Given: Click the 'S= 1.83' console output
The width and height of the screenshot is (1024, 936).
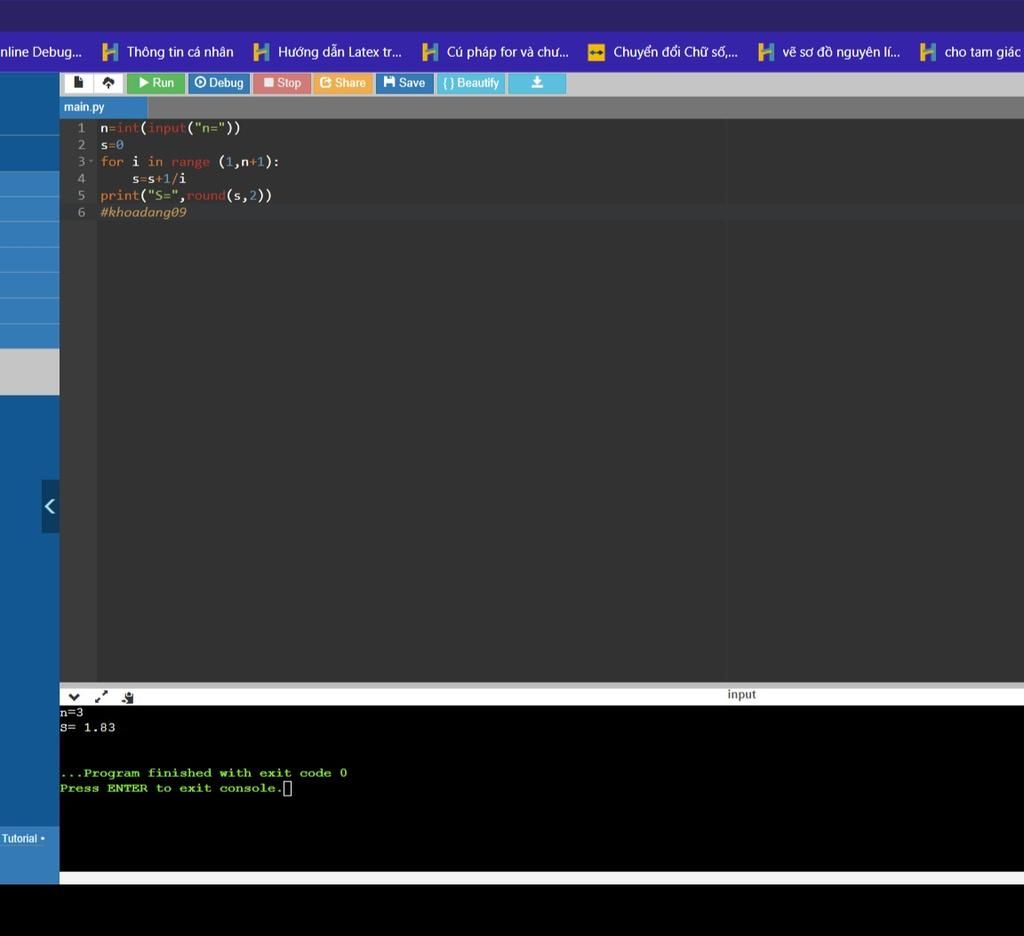Looking at the screenshot, I should pos(88,727).
